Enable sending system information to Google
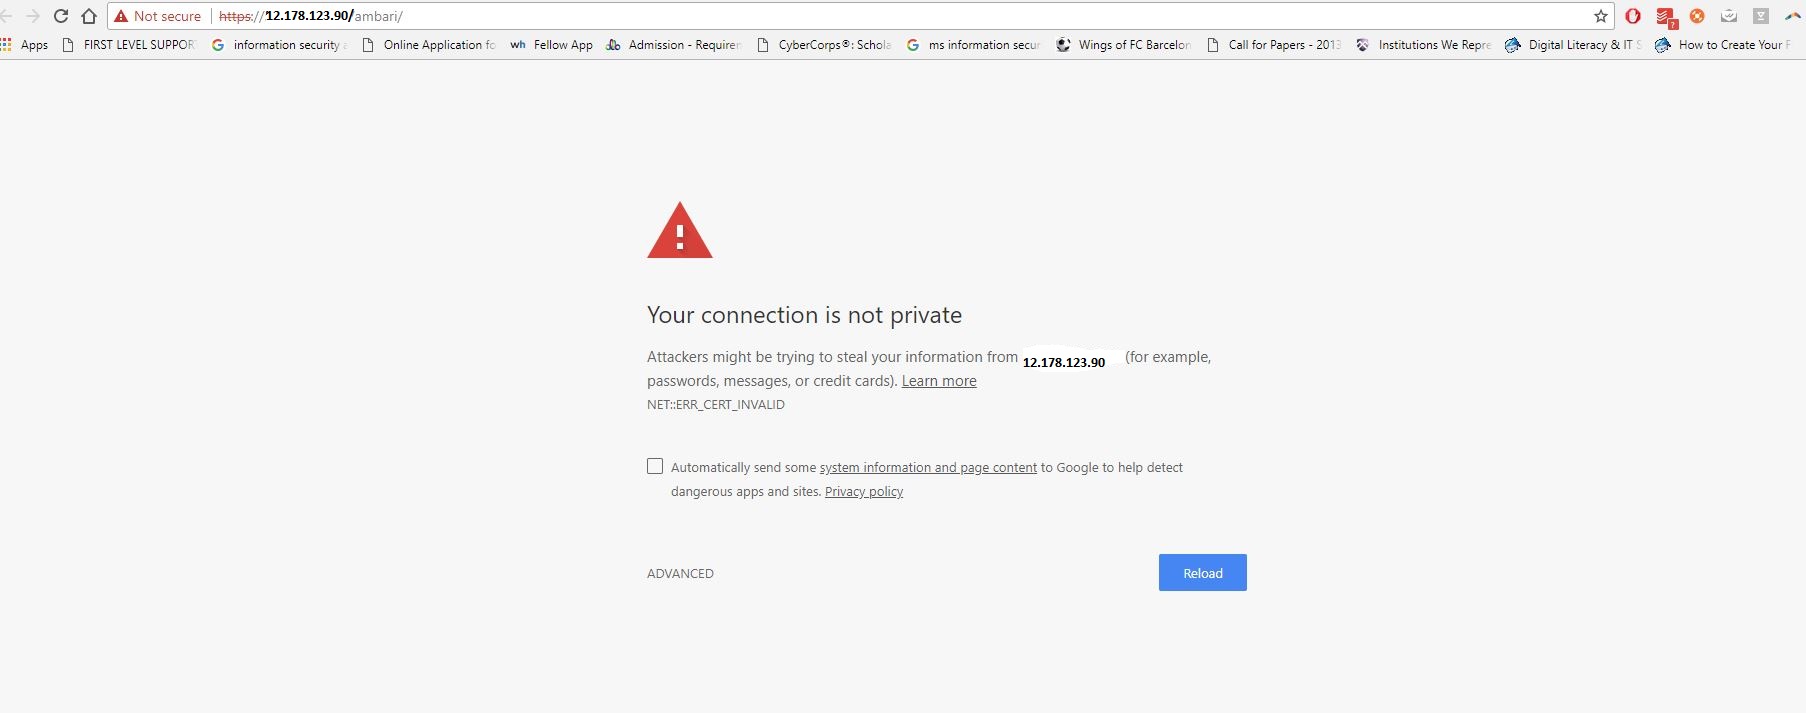This screenshot has height=713, width=1806. (655, 466)
